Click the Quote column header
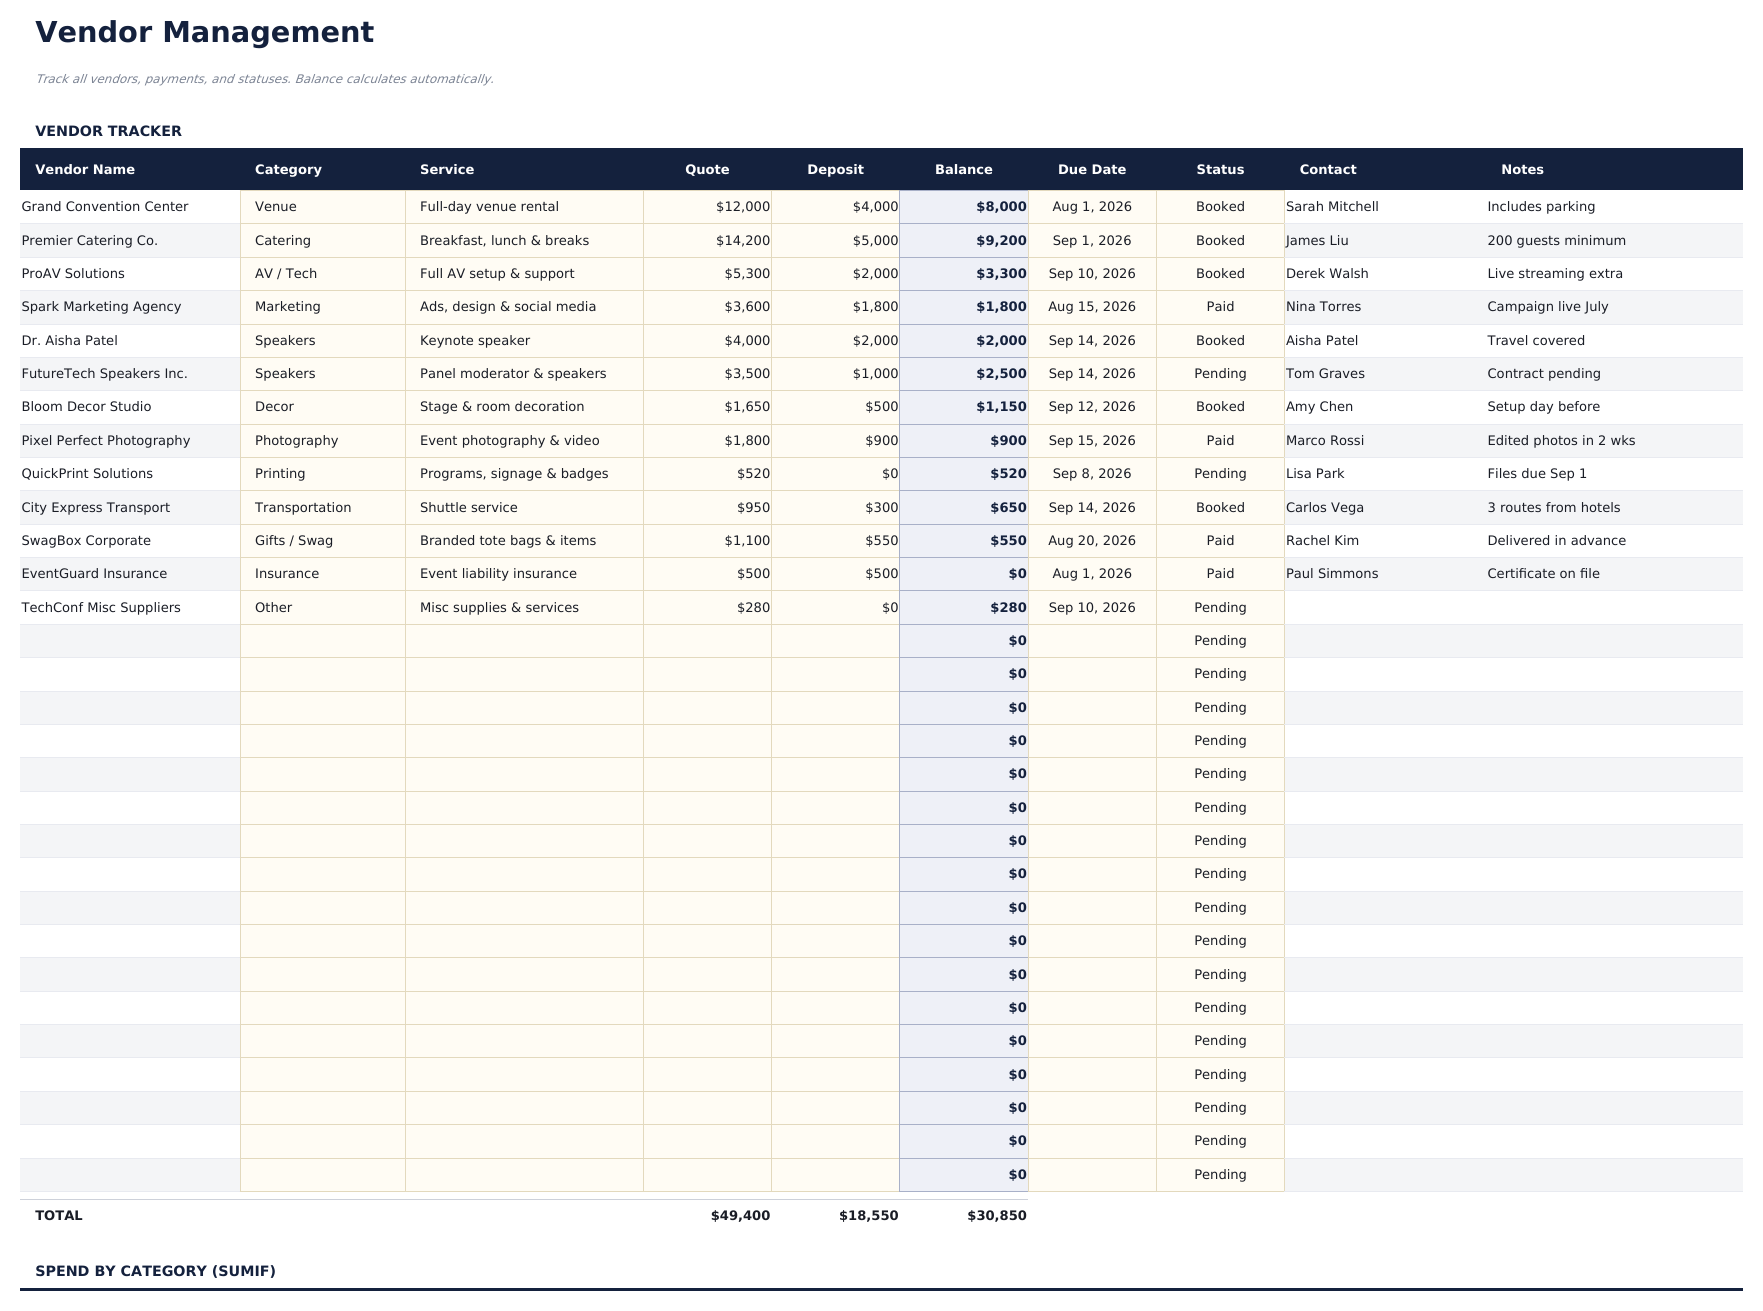This screenshot has height=1311, width=1763. point(706,169)
